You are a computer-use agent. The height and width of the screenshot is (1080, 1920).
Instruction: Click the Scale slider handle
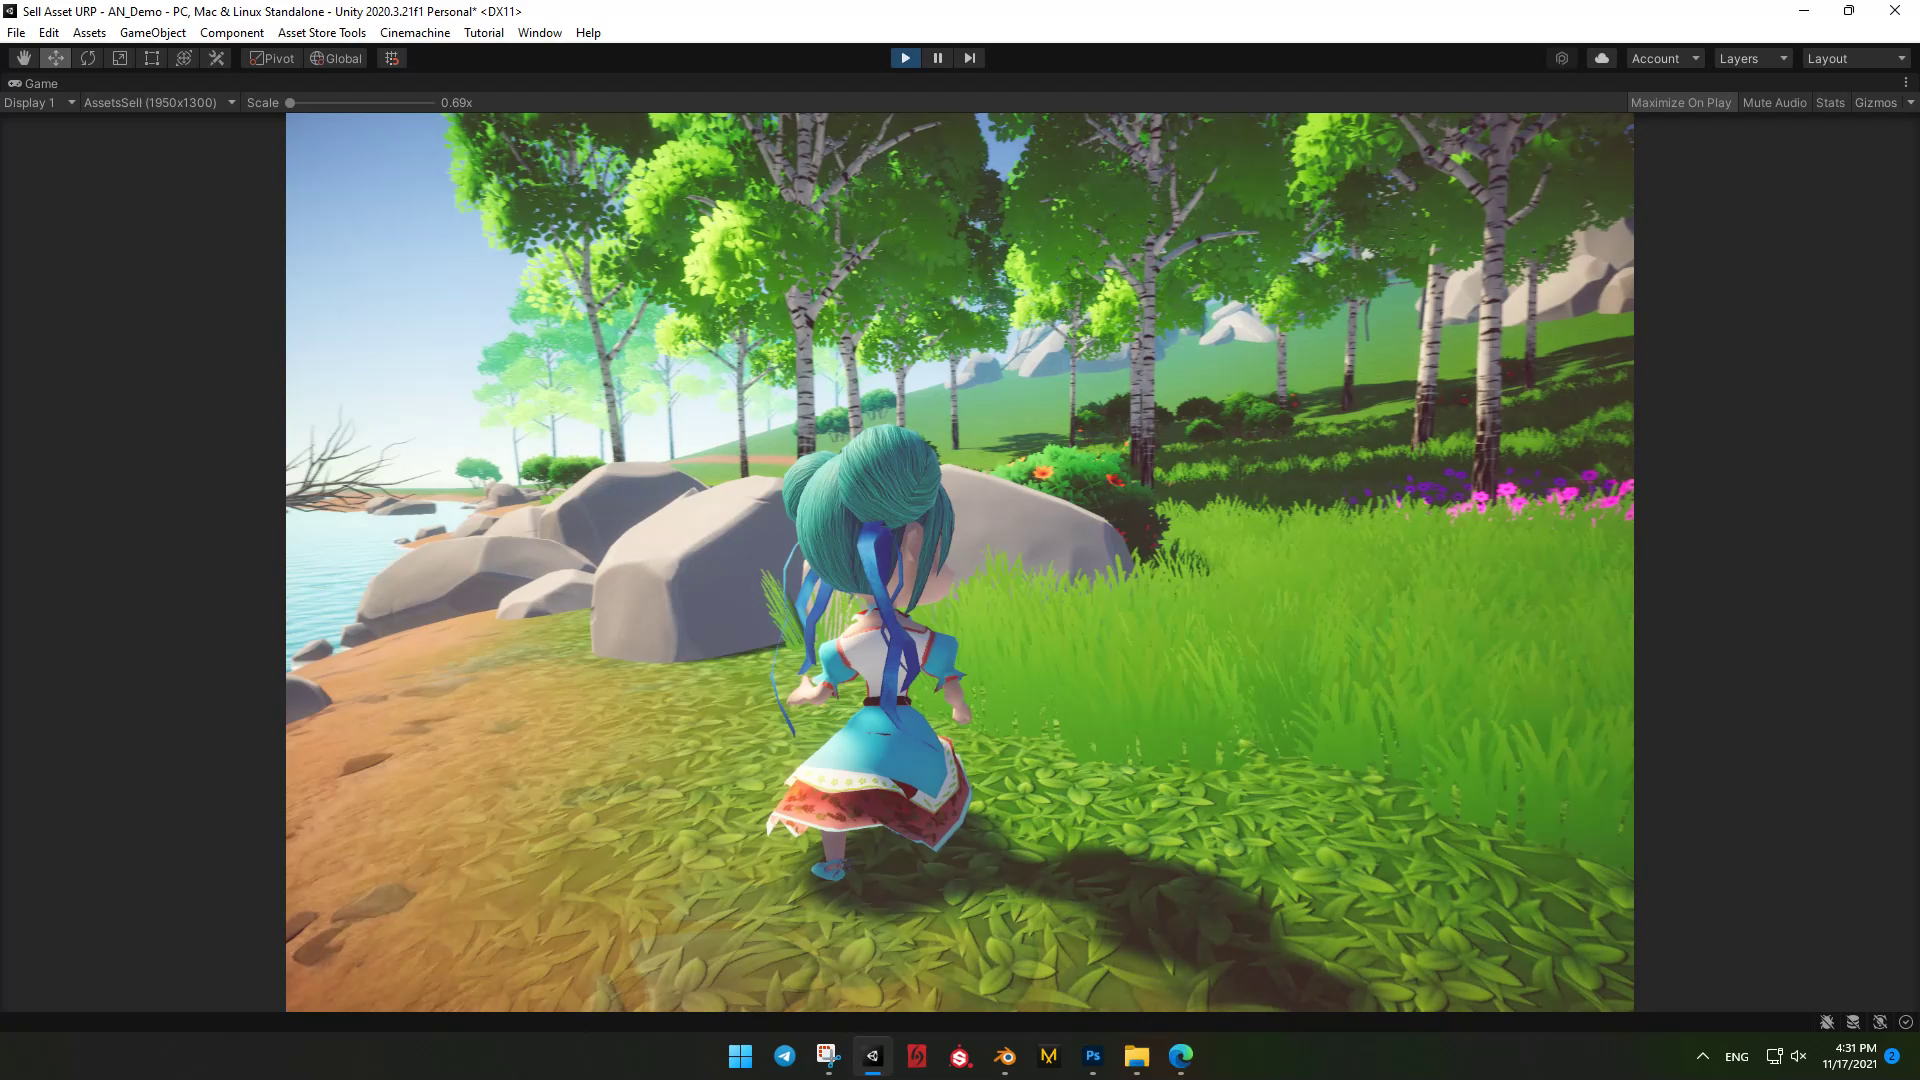pyautogui.click(x=290, y=102)
